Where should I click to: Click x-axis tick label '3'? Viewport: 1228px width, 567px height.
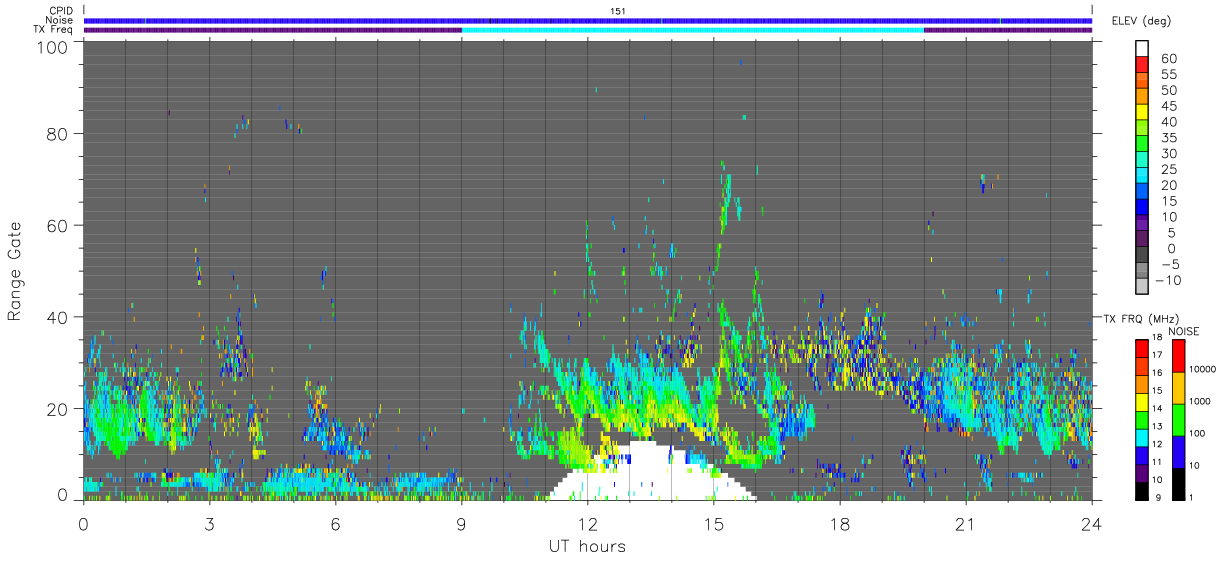click(209, 523)
